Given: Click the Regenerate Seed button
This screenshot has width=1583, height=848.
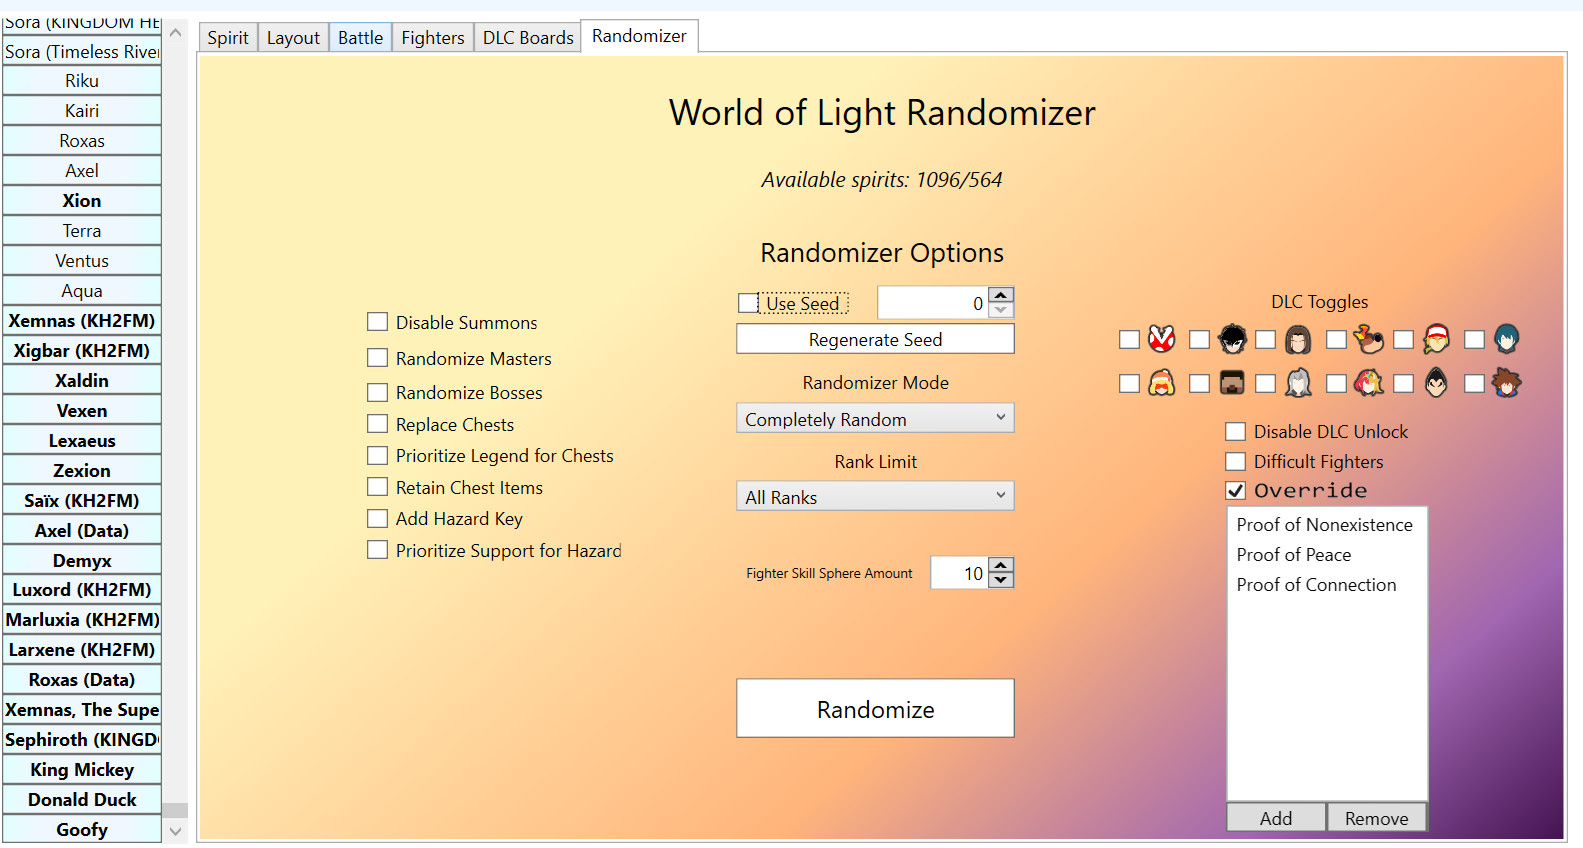Looking at the screenshot, I should [x=875, y=340].
